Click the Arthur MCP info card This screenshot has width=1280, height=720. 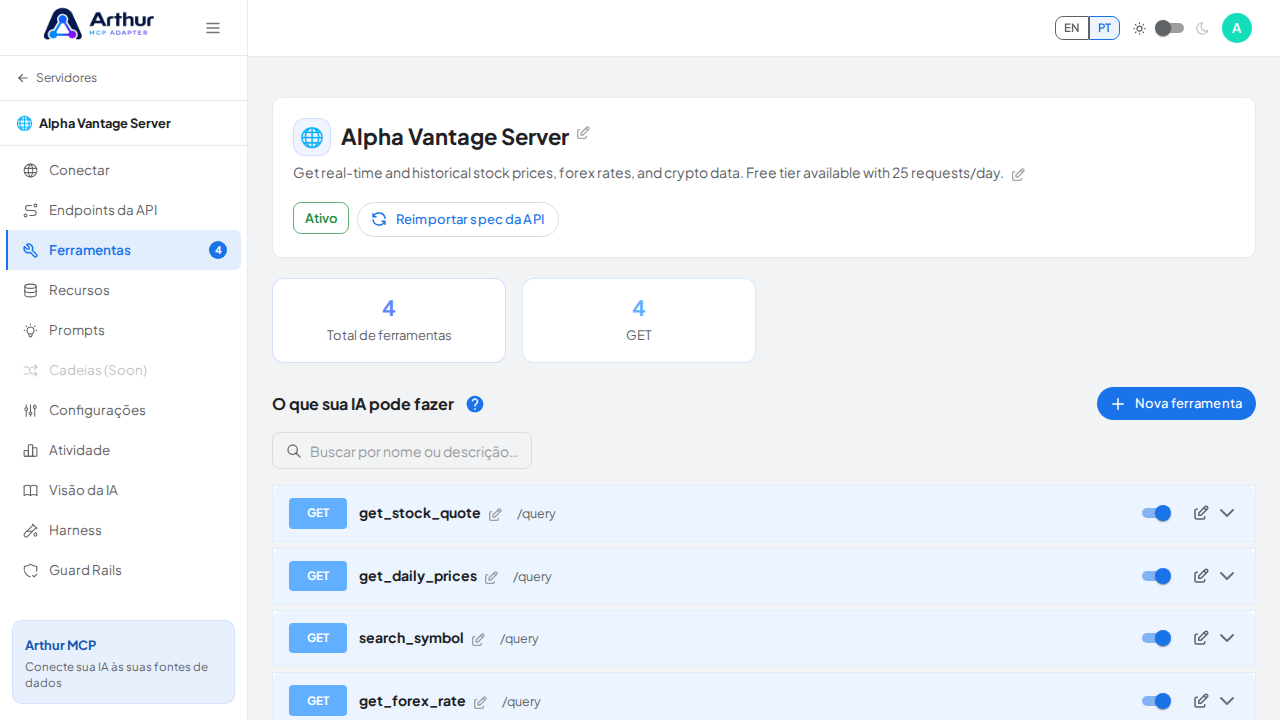[123, 662]
